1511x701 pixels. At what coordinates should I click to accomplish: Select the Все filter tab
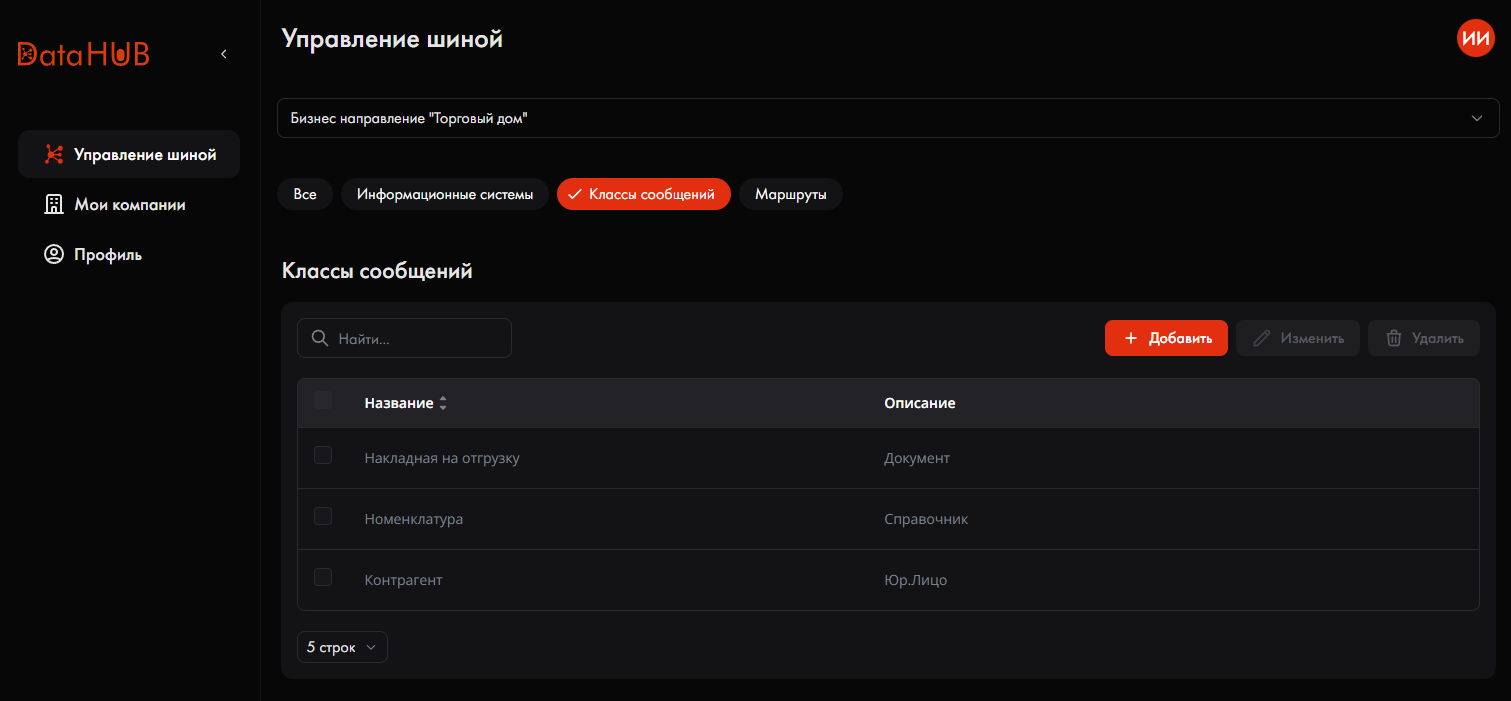click(x=305, y=194)
